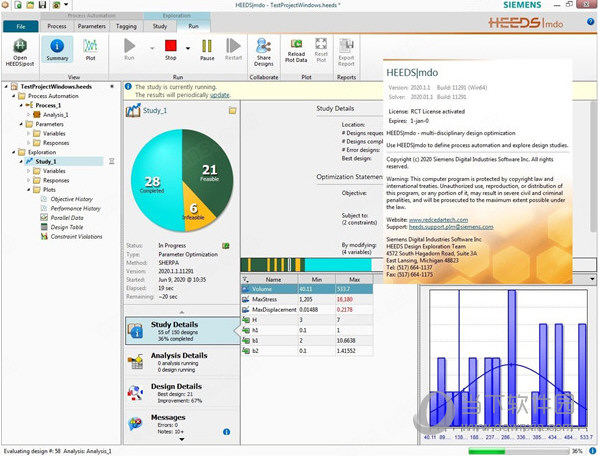
Task: Open the Stop button dropdown arrow
Action: pyautogui.click(x=188, y=48)
